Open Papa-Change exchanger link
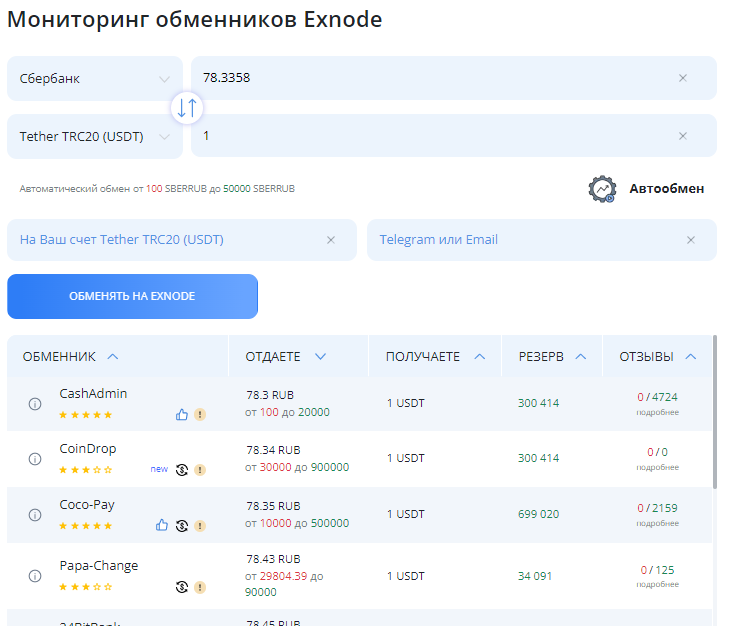Screen dimensions: 746x626 tap(98, 566)
